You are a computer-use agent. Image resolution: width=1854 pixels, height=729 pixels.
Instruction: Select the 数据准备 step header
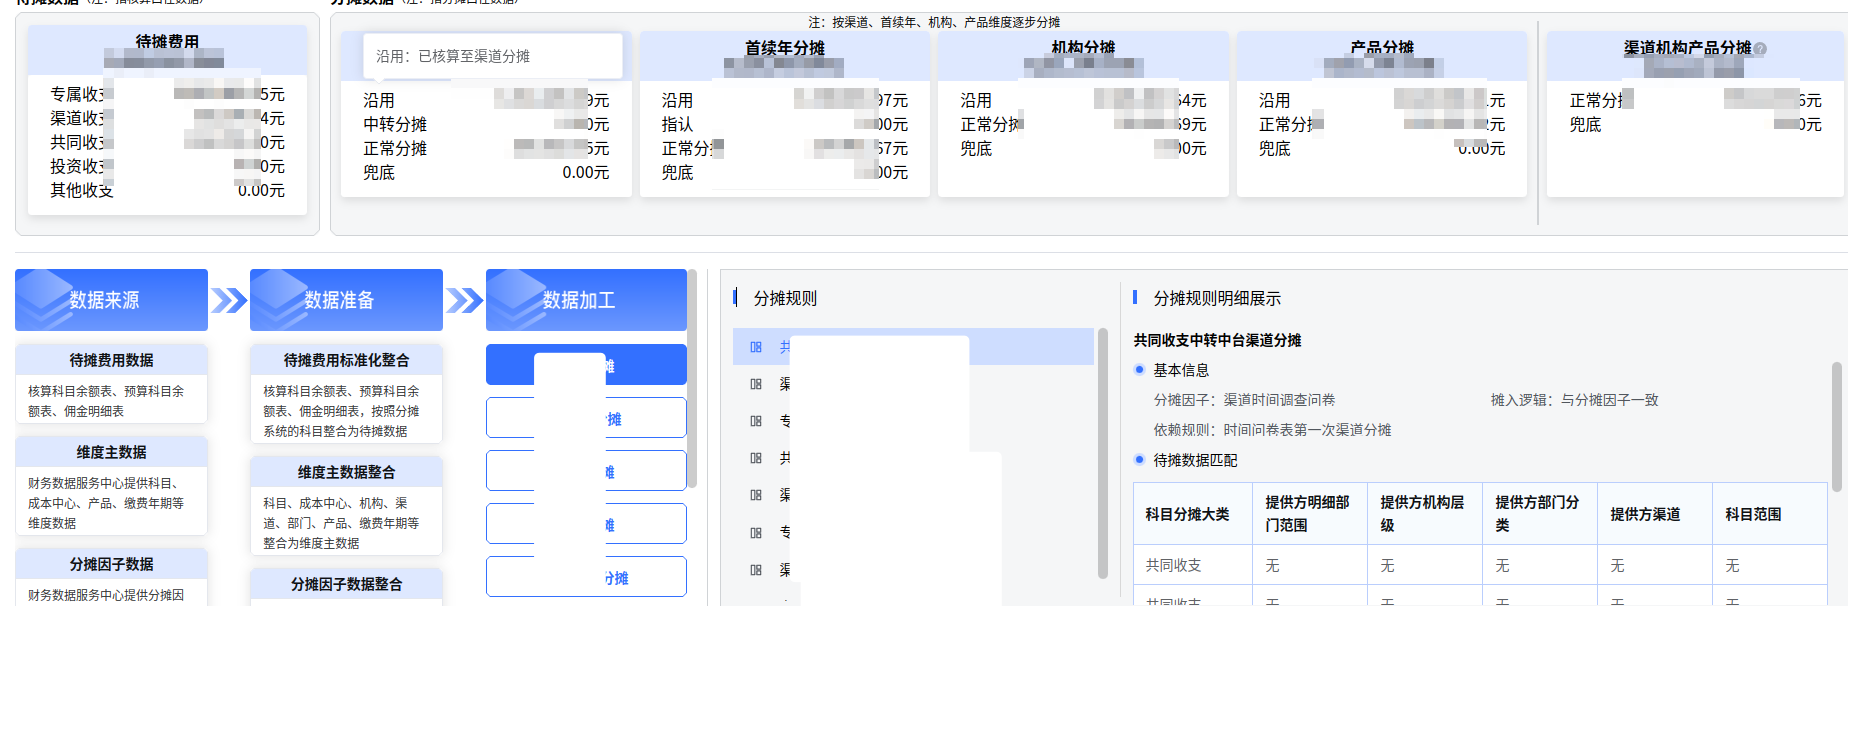point(346,300)
